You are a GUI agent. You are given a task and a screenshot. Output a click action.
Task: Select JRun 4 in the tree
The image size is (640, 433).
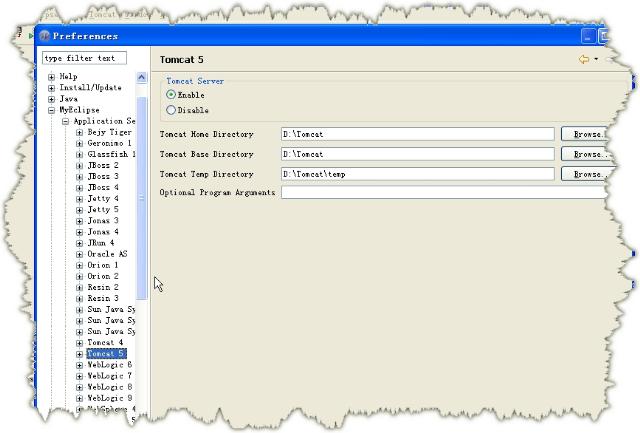[x=101, y=242]
